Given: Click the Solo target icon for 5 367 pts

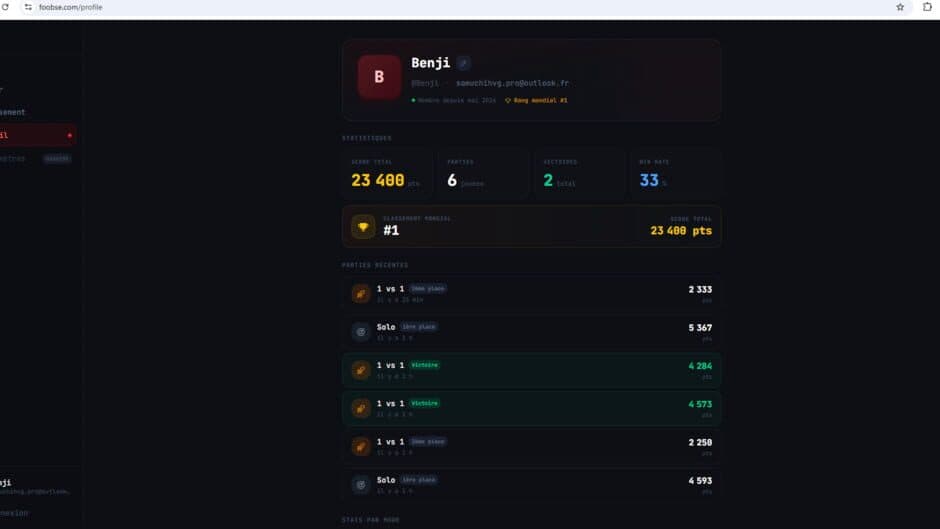Looking at the screenshot, I should pos(360,332).
